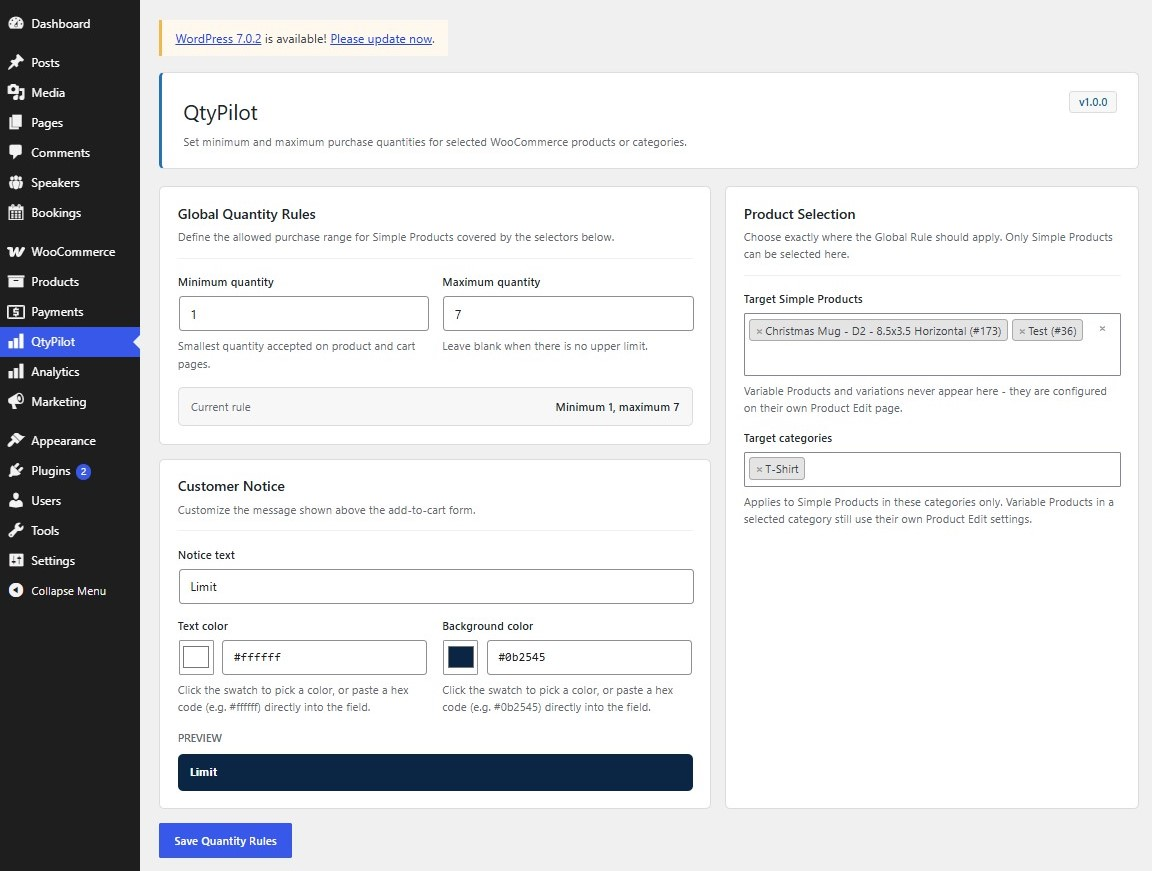
Task: Open the Plugins menu item
Action: tap(70, 471)
